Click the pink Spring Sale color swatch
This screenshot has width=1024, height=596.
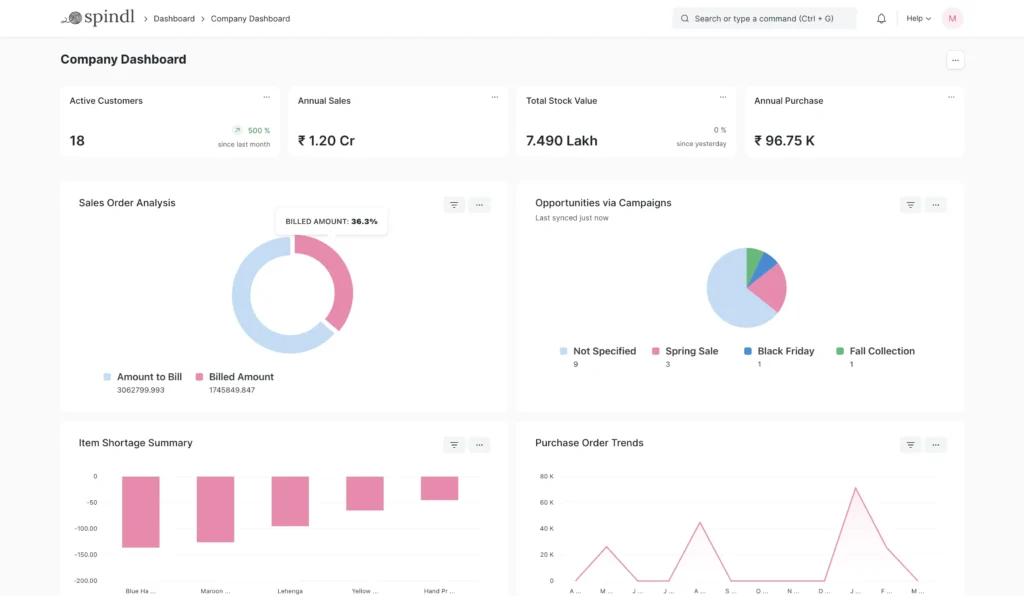(x=657, y=351)
